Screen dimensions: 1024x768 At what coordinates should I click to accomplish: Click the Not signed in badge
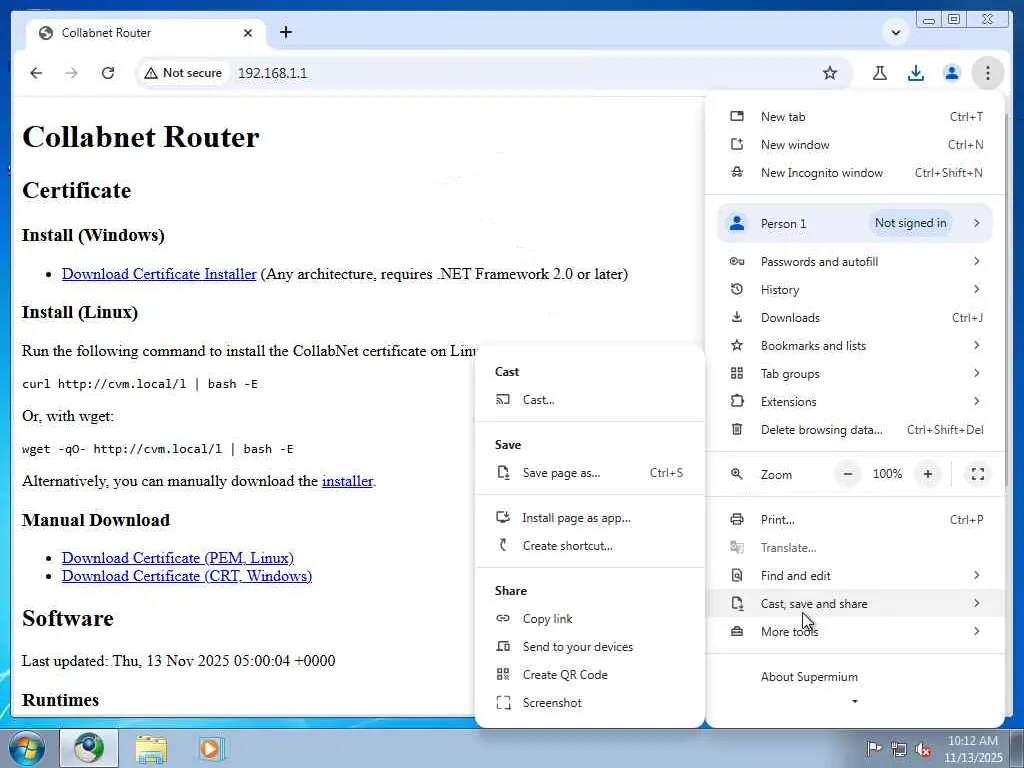pyautogui.click(x=910, y=223)
